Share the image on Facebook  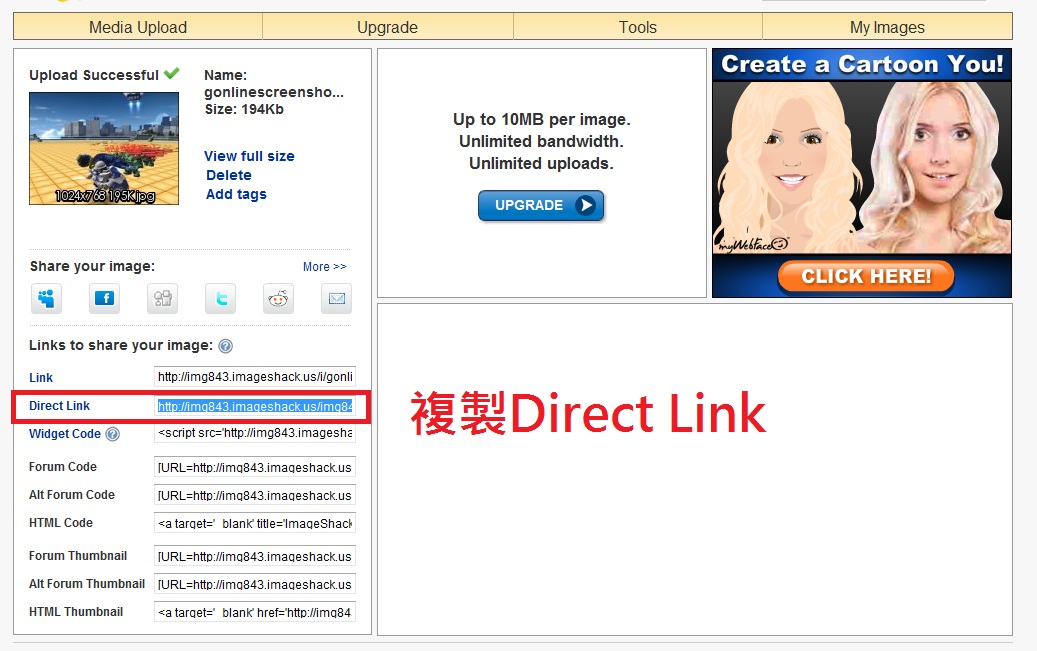tap(104, 298)
